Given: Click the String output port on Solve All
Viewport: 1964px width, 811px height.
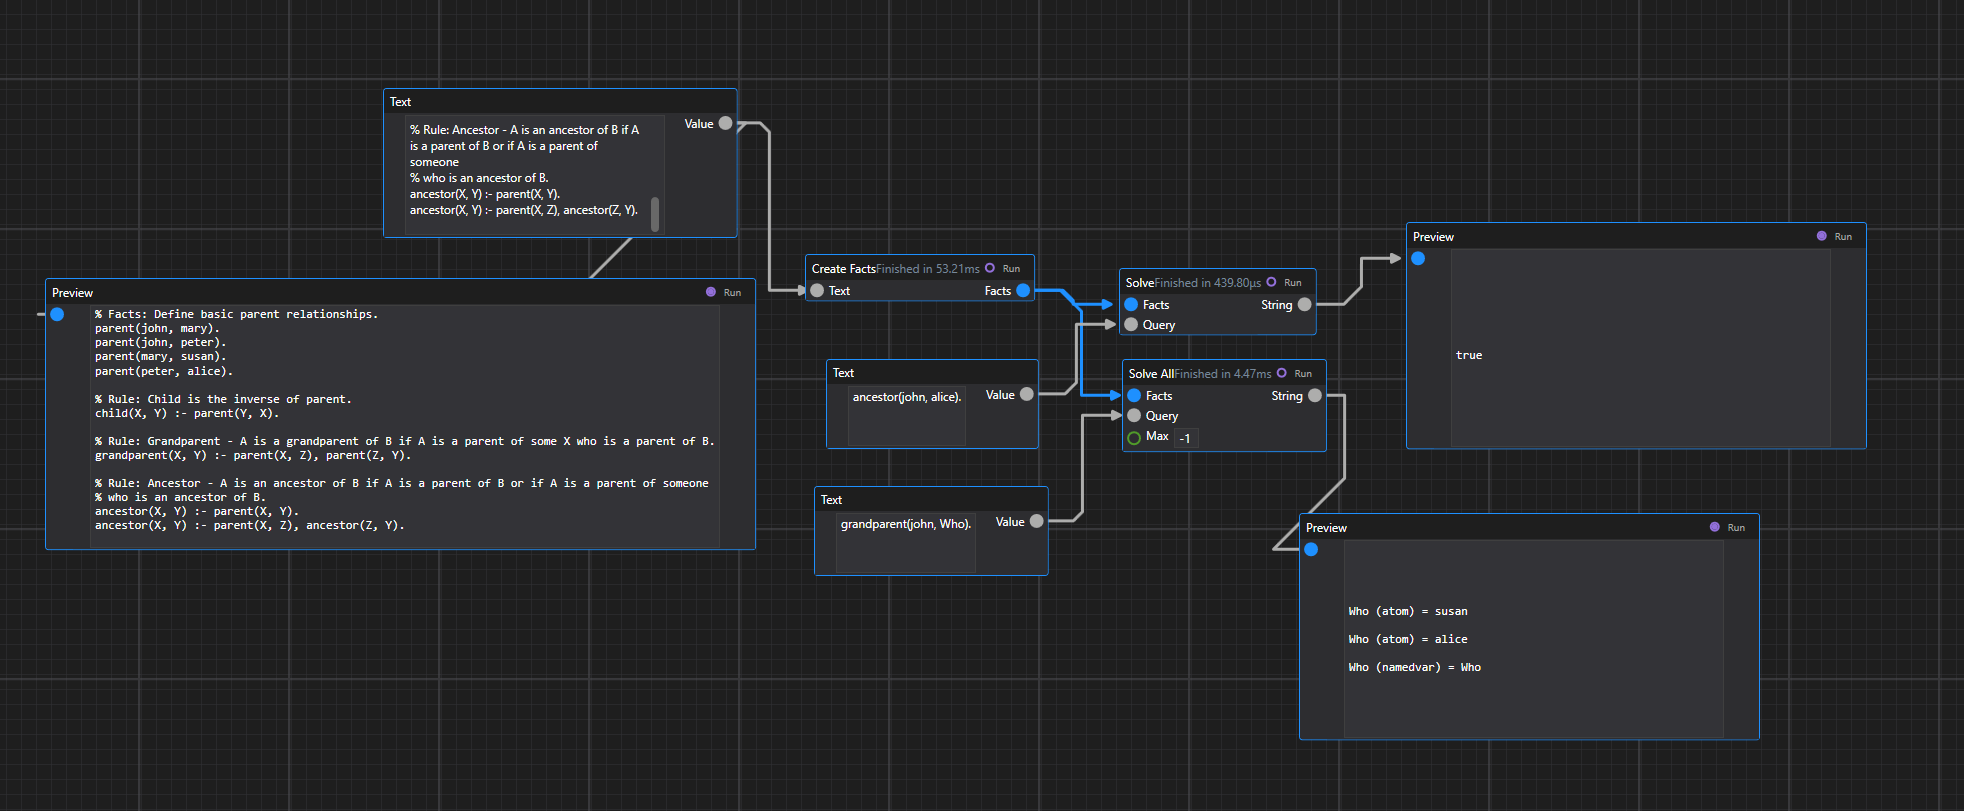Looking at the screenshot, I should (1315, 396).
